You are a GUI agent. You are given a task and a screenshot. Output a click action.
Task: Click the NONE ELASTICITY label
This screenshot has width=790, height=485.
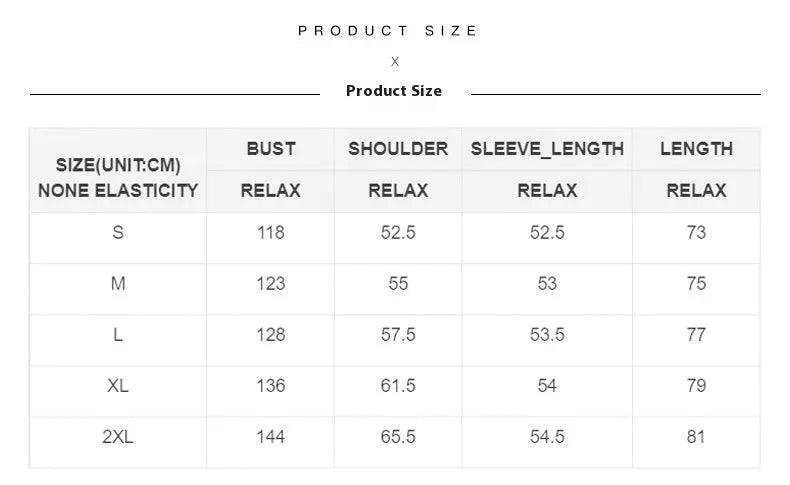pyautogui.click(x=118, y=190)
